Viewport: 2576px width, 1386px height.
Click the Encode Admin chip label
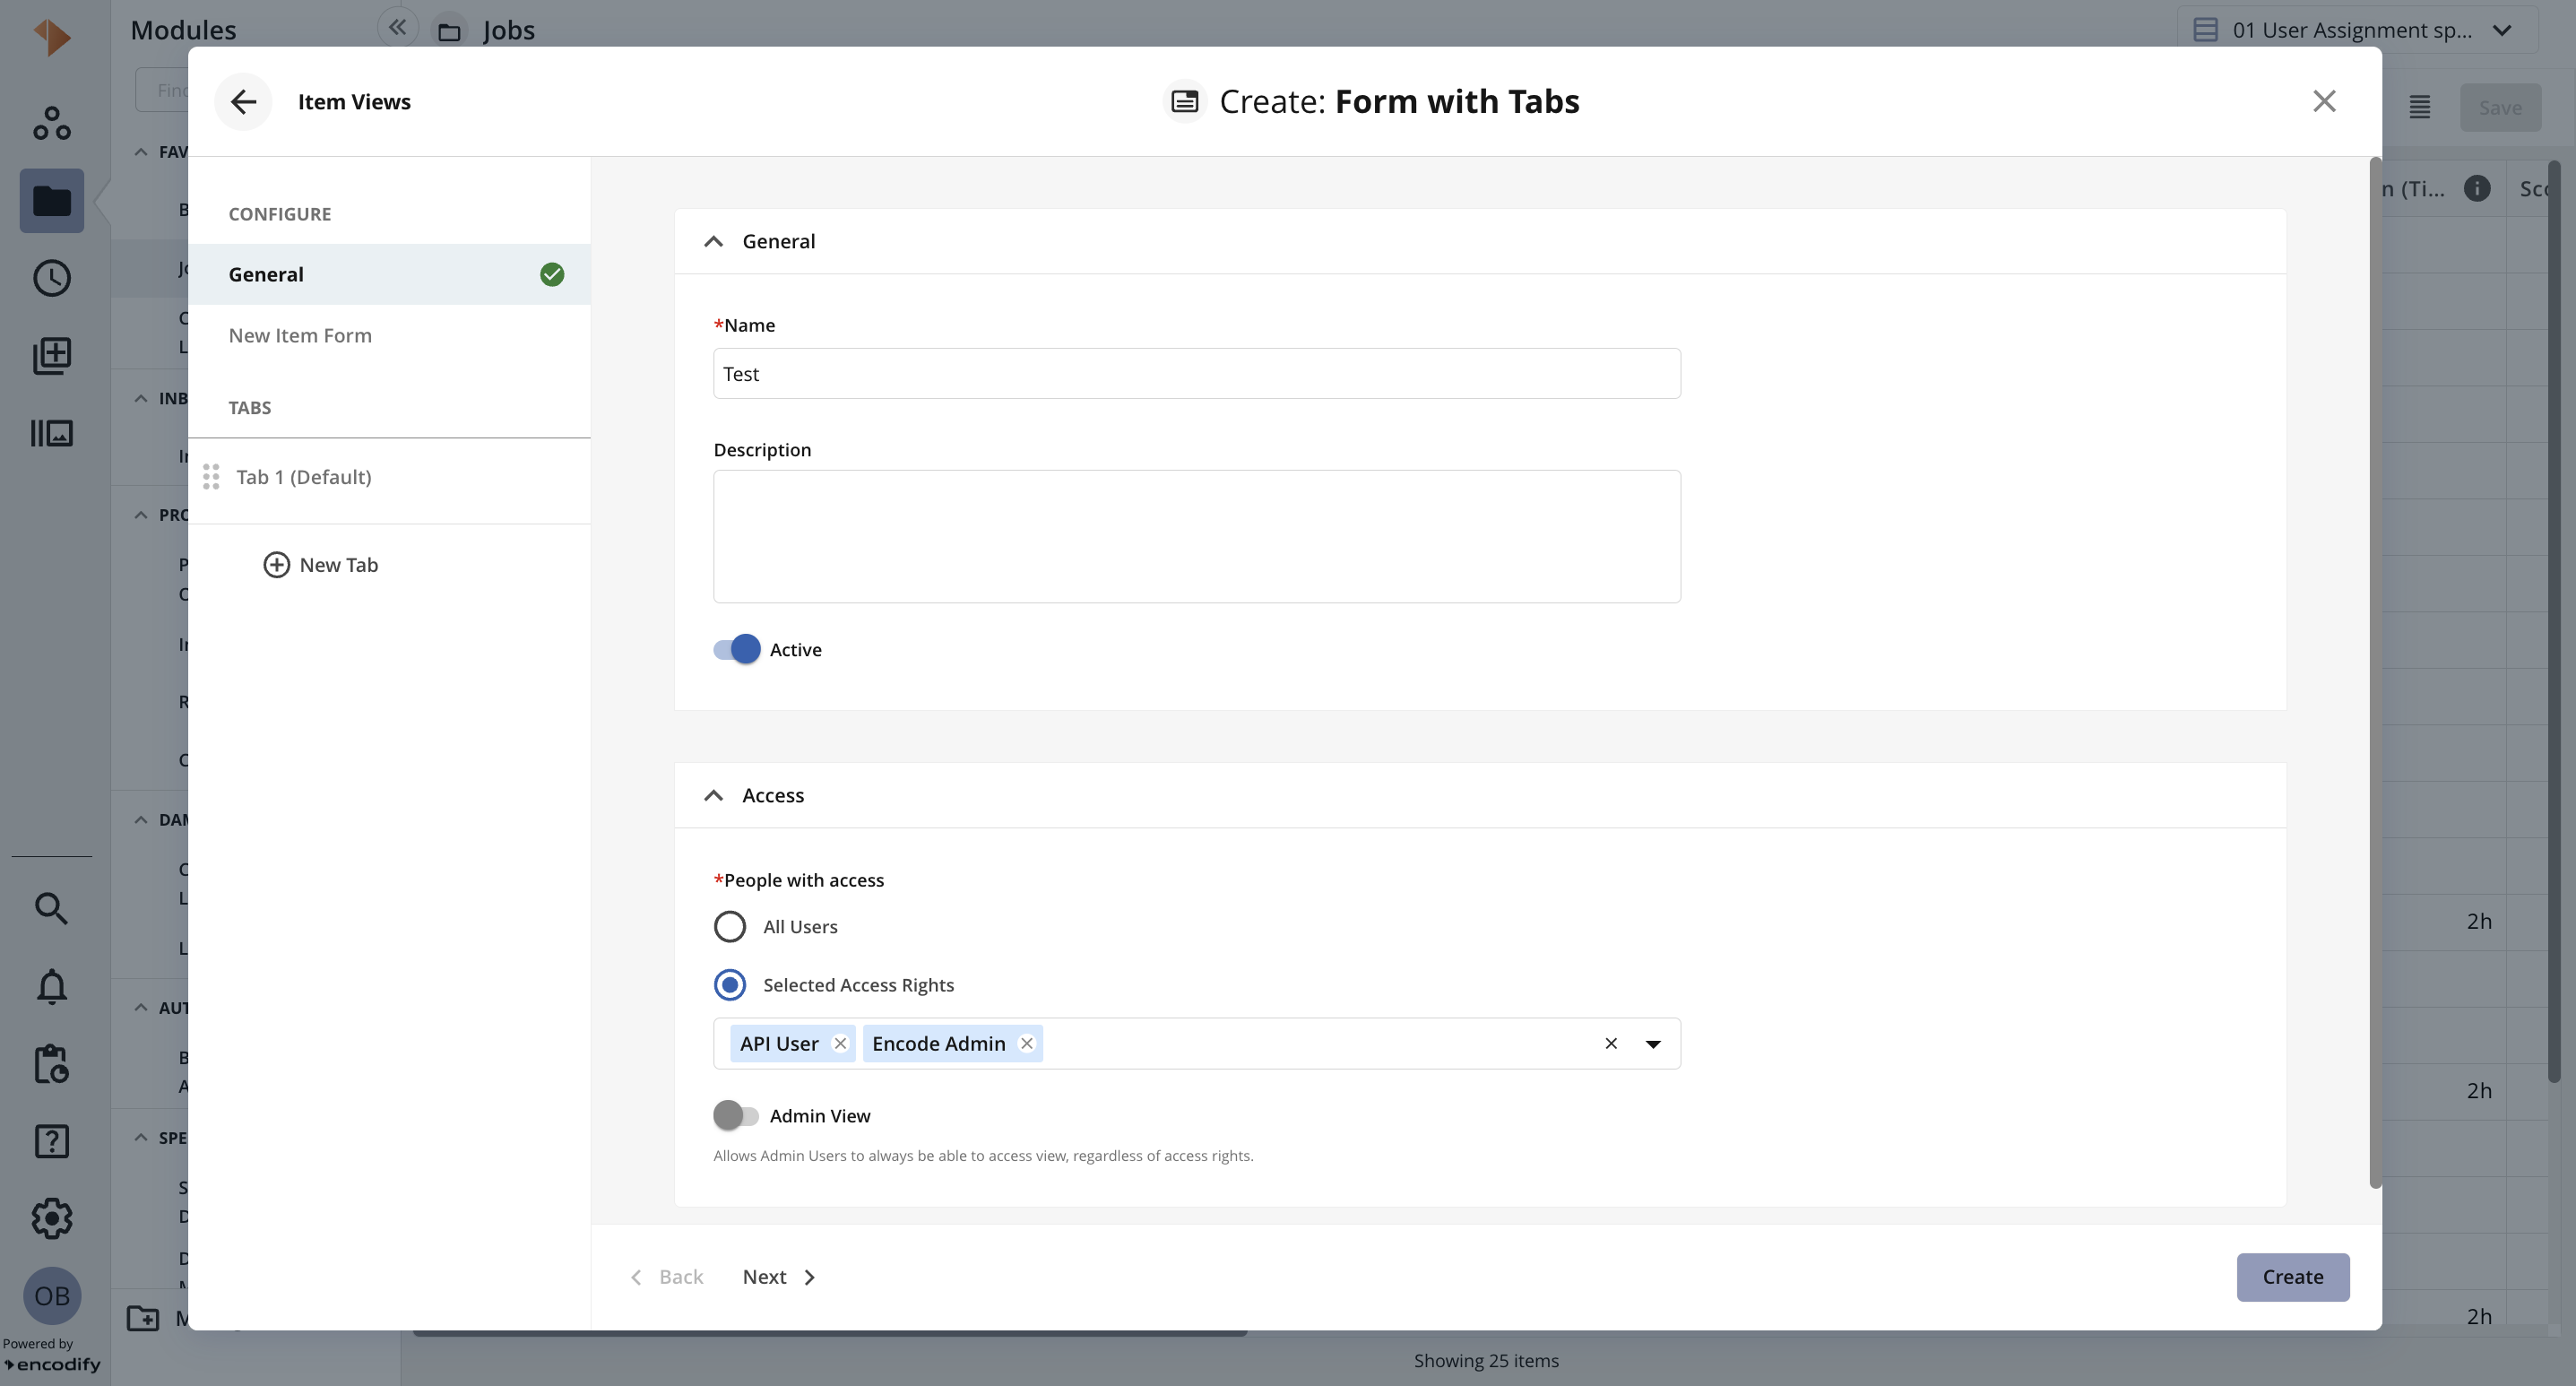click(x=938, y=1043)
